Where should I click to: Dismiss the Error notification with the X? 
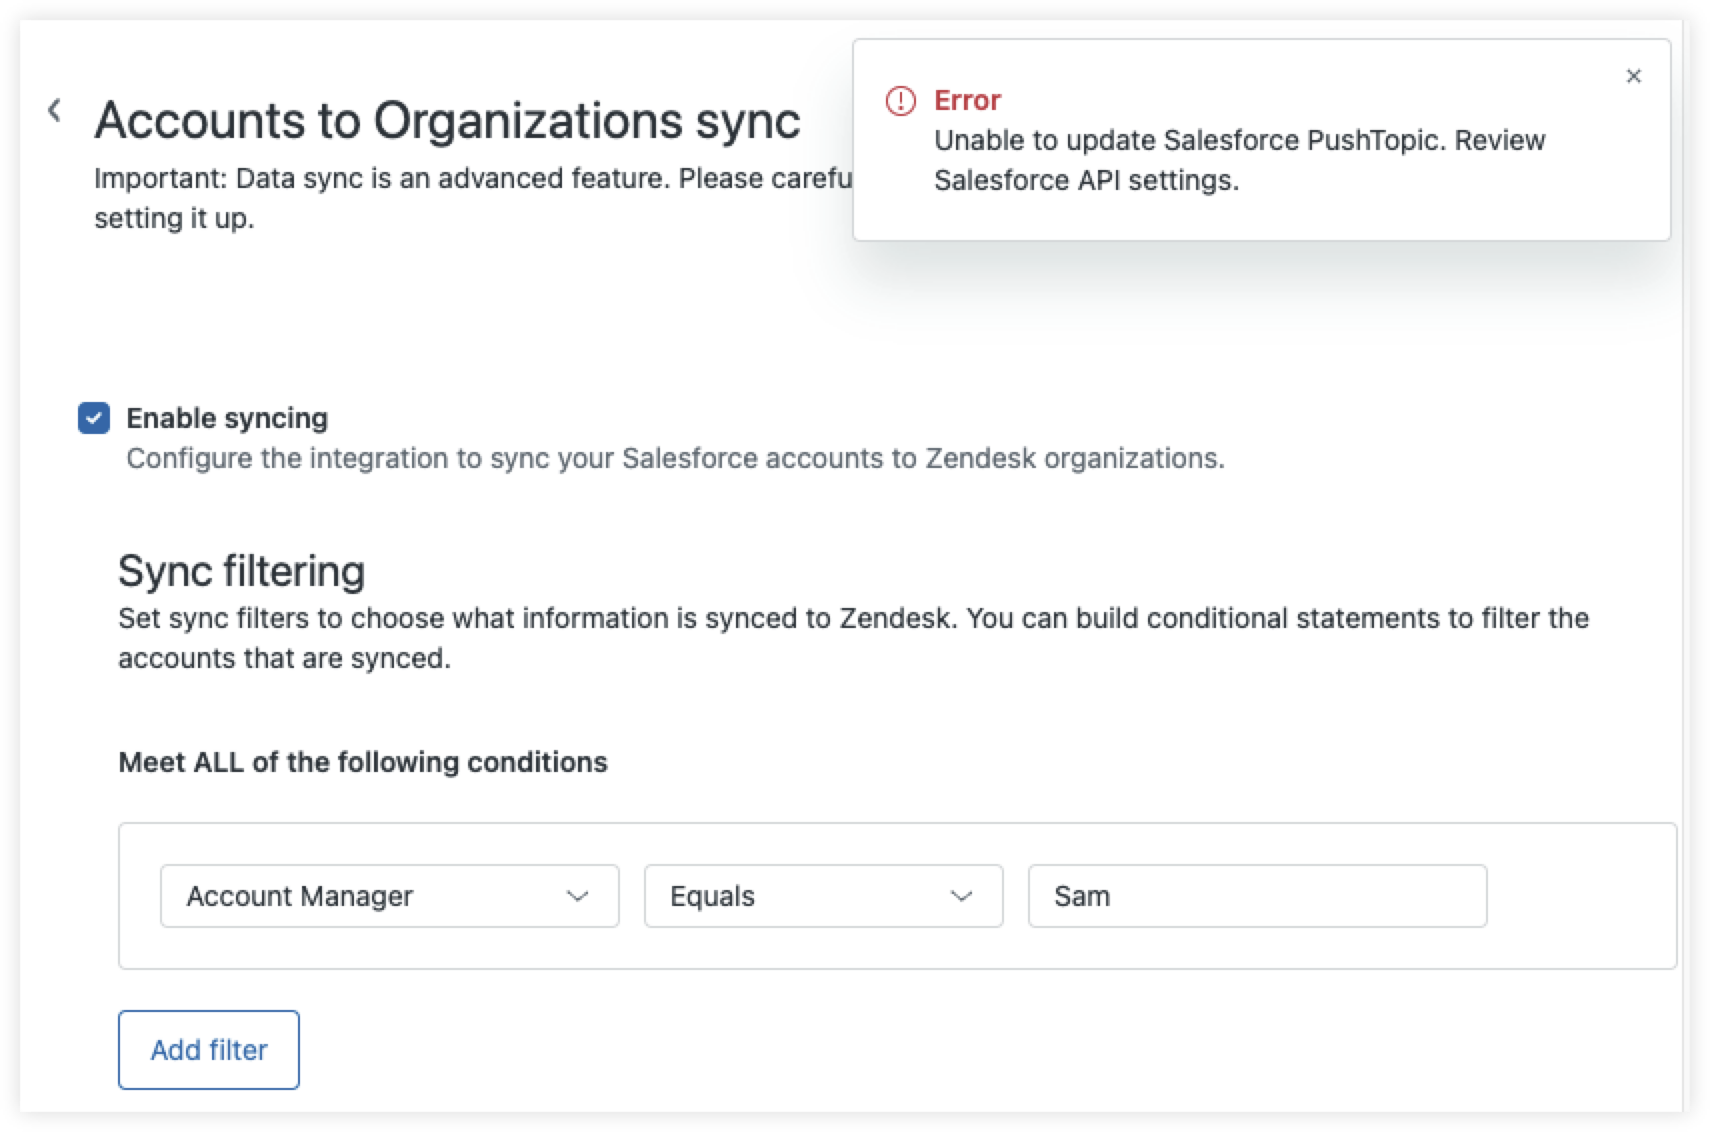pos(1633,76)
